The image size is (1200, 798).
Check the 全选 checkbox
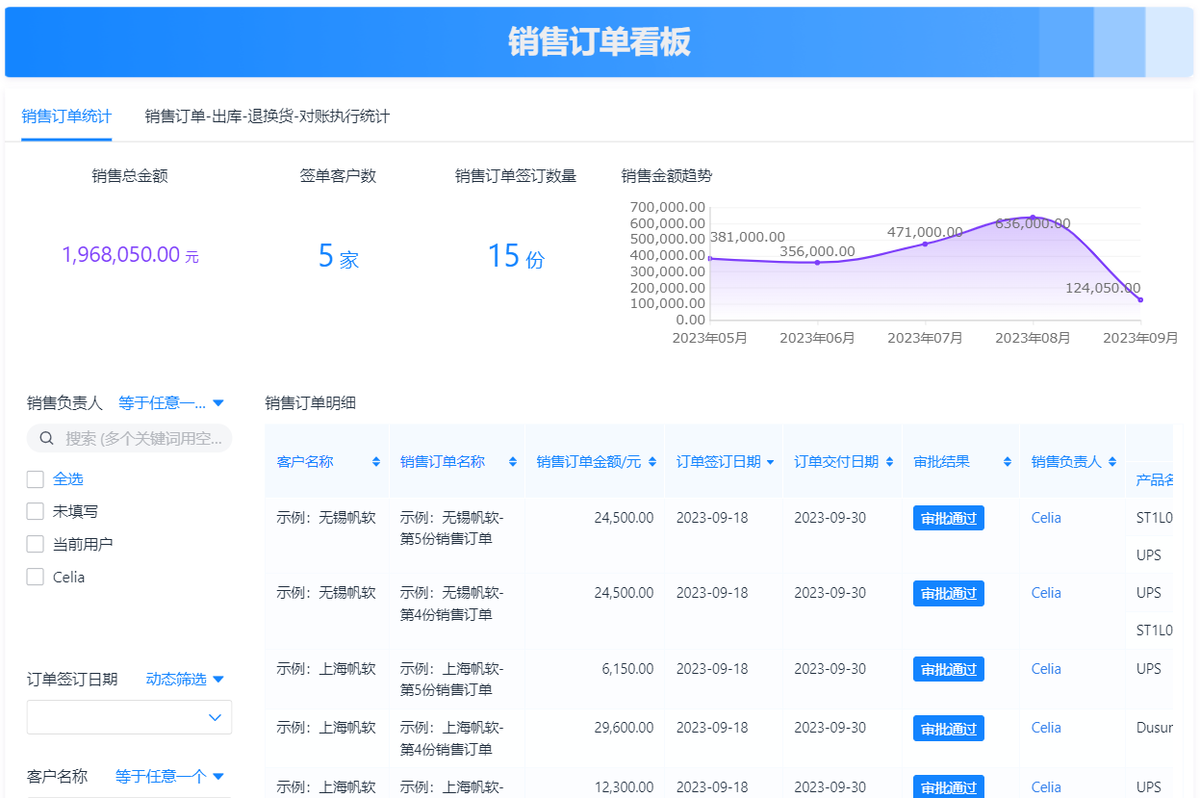point(35,479)
